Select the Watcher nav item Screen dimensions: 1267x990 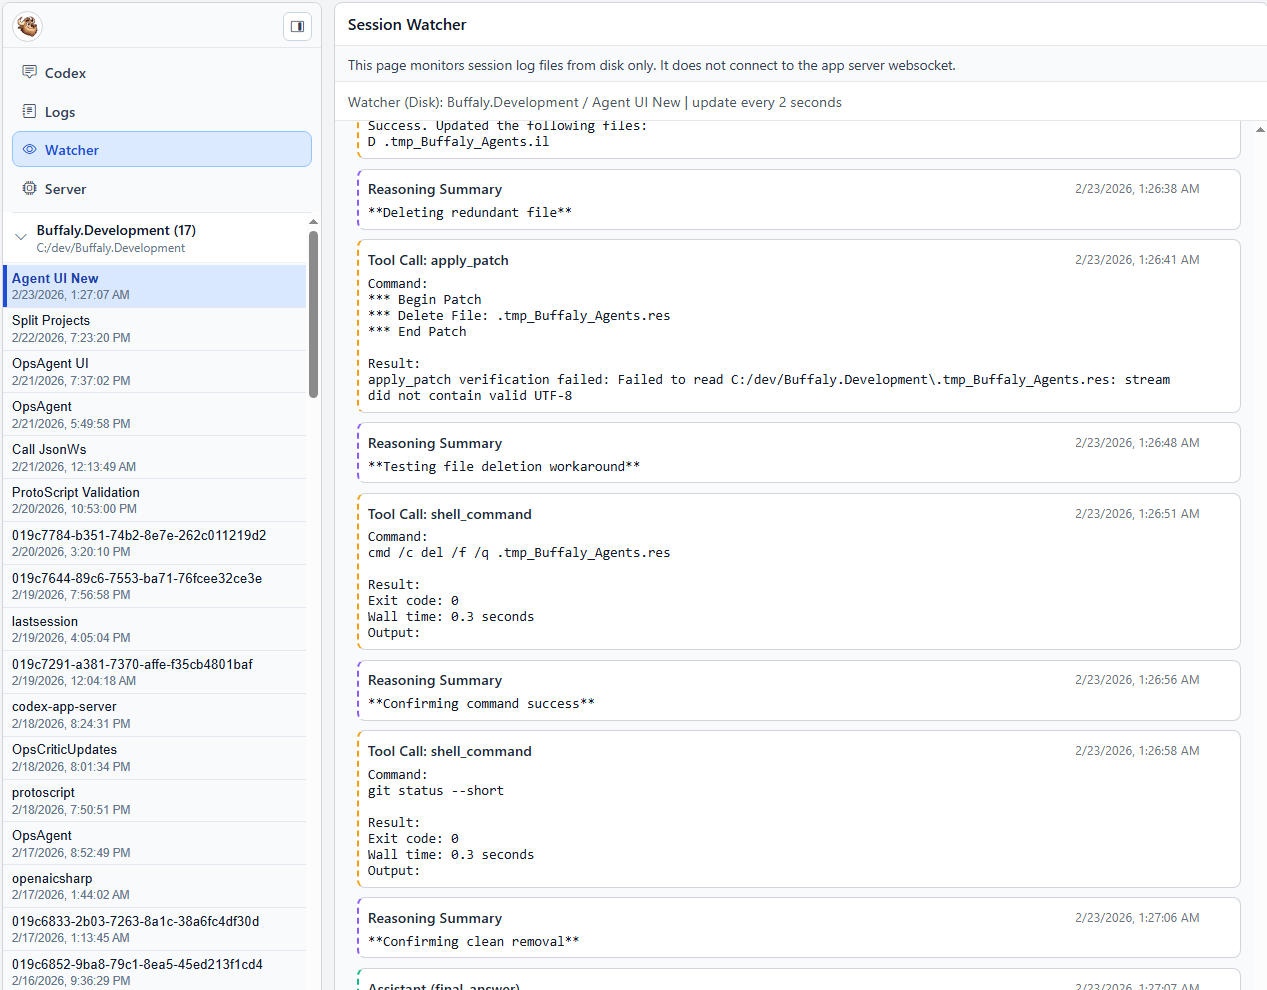tap(162, 150)
